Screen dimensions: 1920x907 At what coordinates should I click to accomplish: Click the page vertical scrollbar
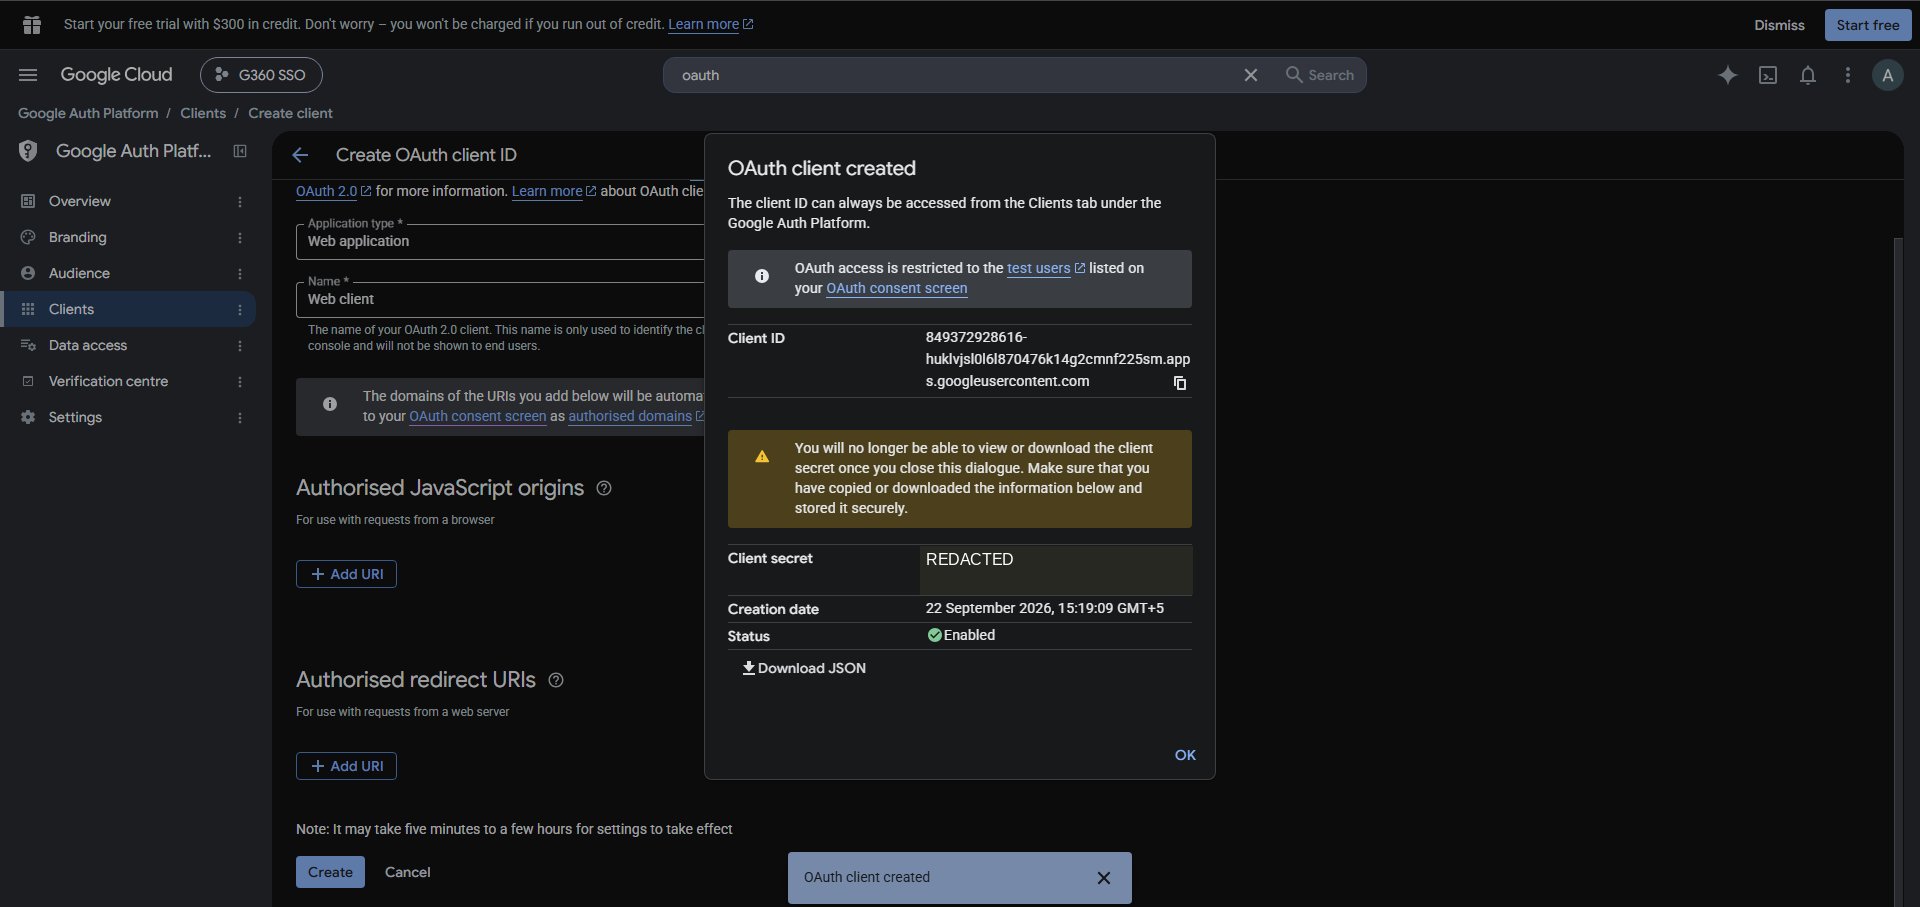(1898, 570)
